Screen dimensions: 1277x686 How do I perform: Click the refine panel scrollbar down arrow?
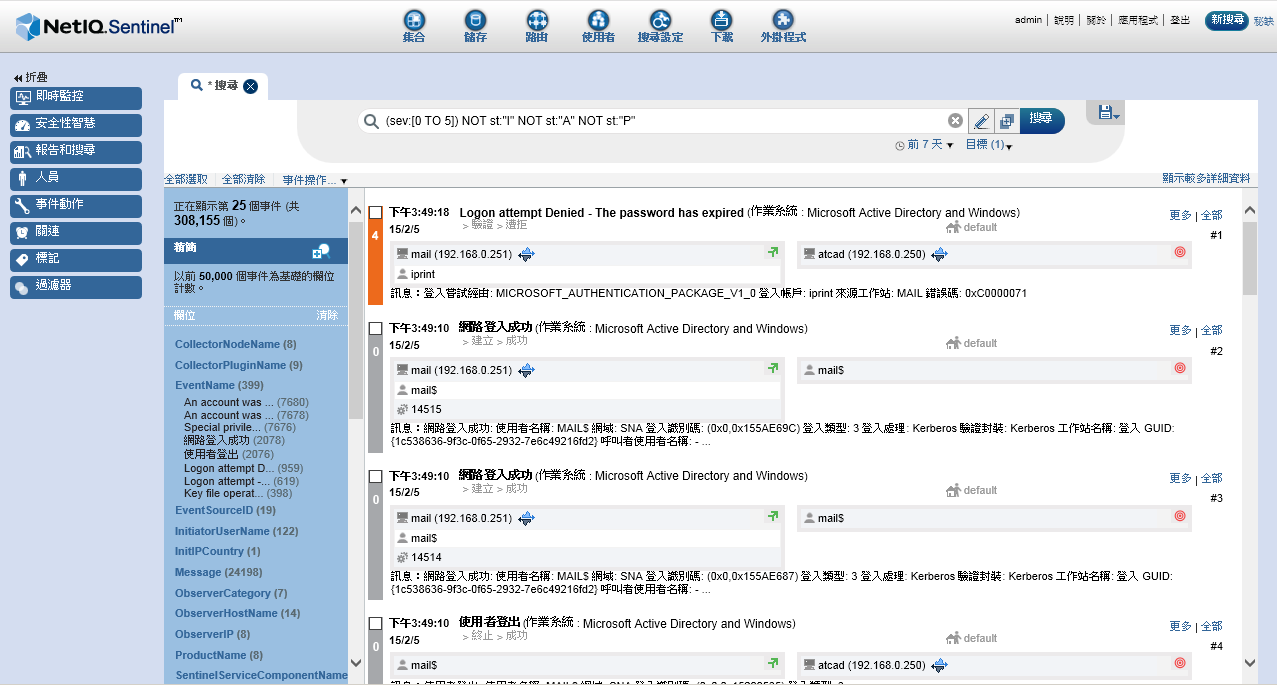click(356, 662)
